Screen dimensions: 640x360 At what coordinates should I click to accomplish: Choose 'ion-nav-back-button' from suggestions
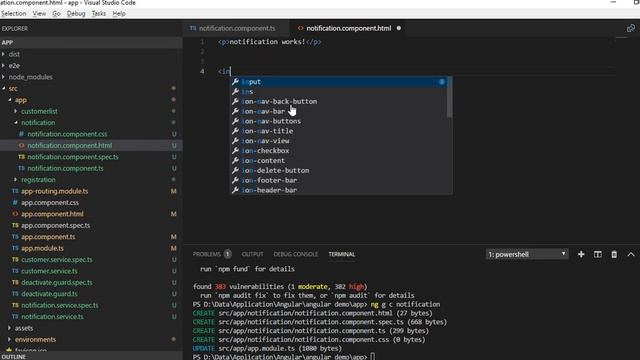(x=339, y=101)
